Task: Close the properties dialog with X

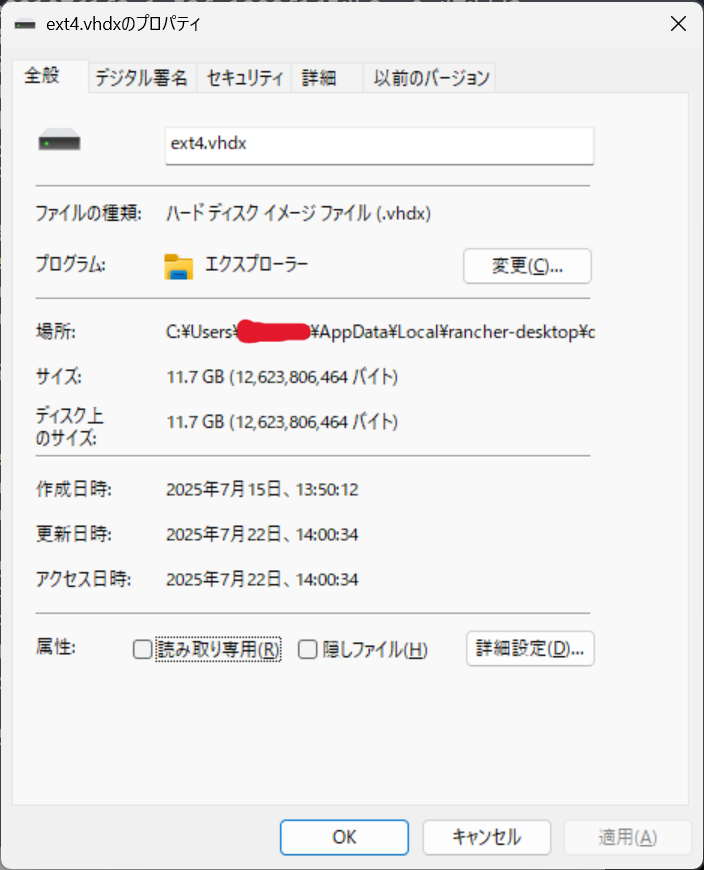Action: (678, 24)
